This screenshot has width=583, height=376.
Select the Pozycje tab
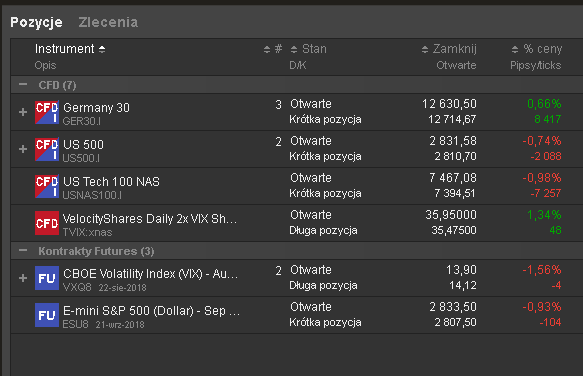point(36,22)
